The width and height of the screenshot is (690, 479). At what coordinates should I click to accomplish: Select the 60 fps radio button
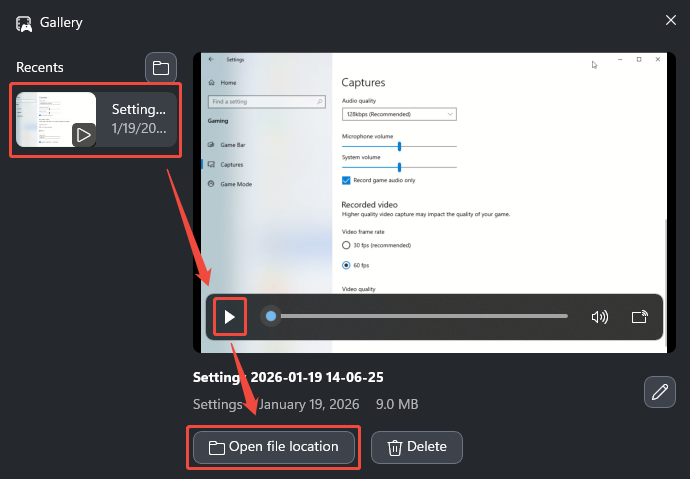tap(346, 265)
